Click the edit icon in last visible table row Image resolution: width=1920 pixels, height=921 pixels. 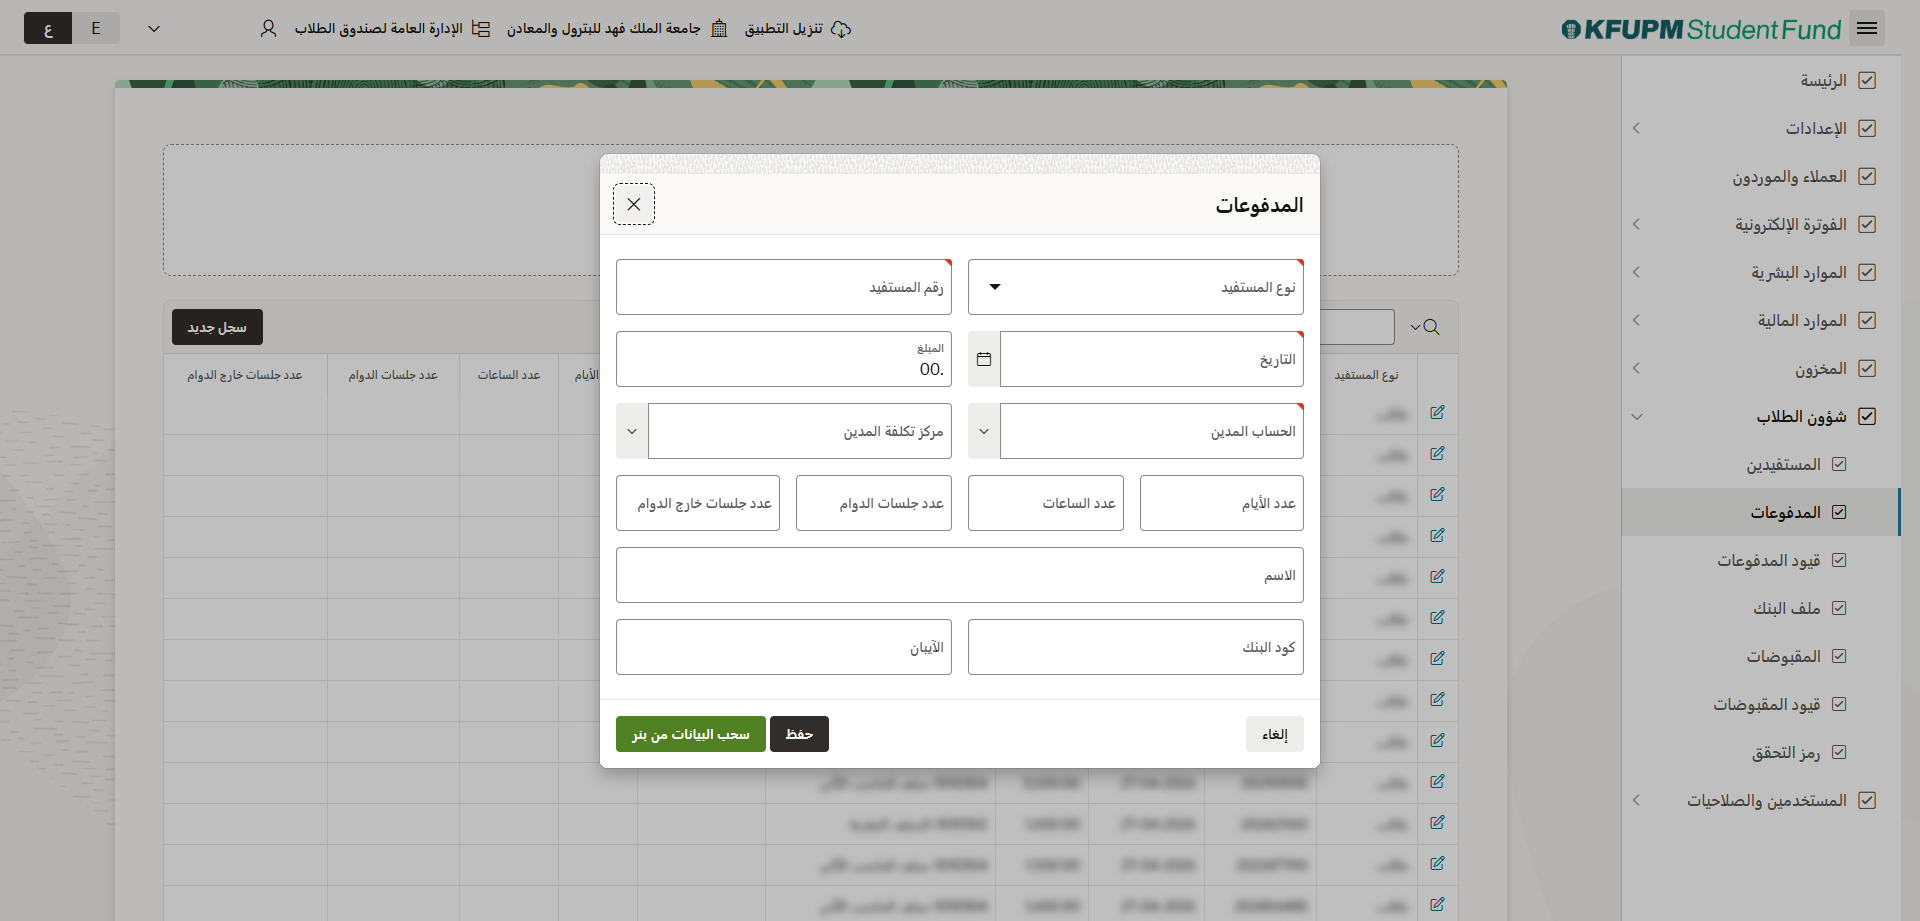pos(1437,904)
